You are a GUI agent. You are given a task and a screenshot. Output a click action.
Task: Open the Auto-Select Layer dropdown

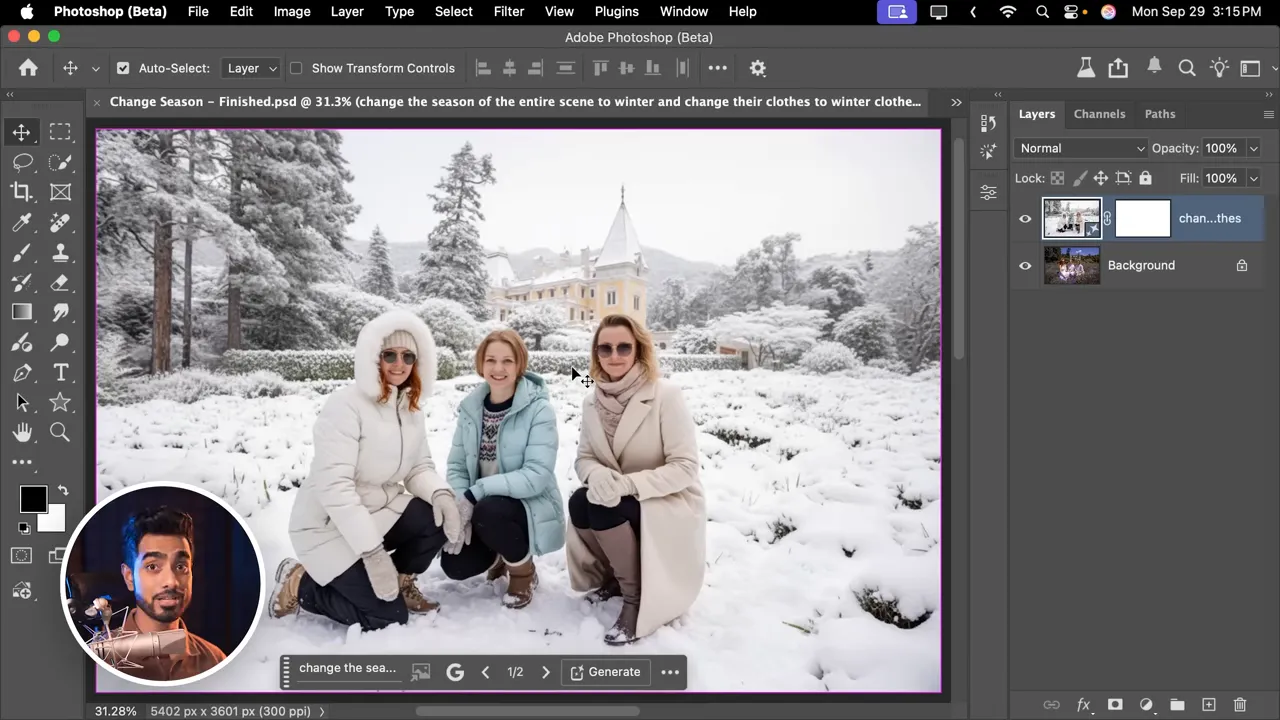point(250,68)
